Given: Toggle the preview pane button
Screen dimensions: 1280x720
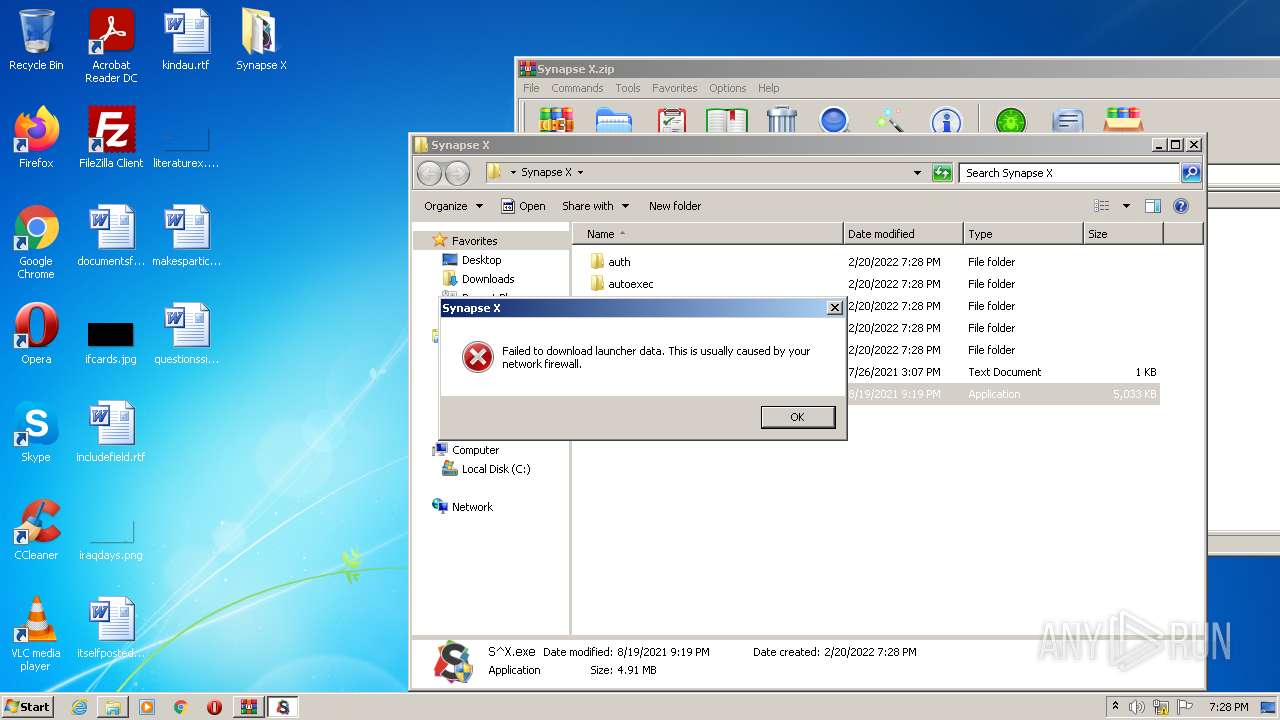Looking at the screenshot, I should (x=1152, y=206).
